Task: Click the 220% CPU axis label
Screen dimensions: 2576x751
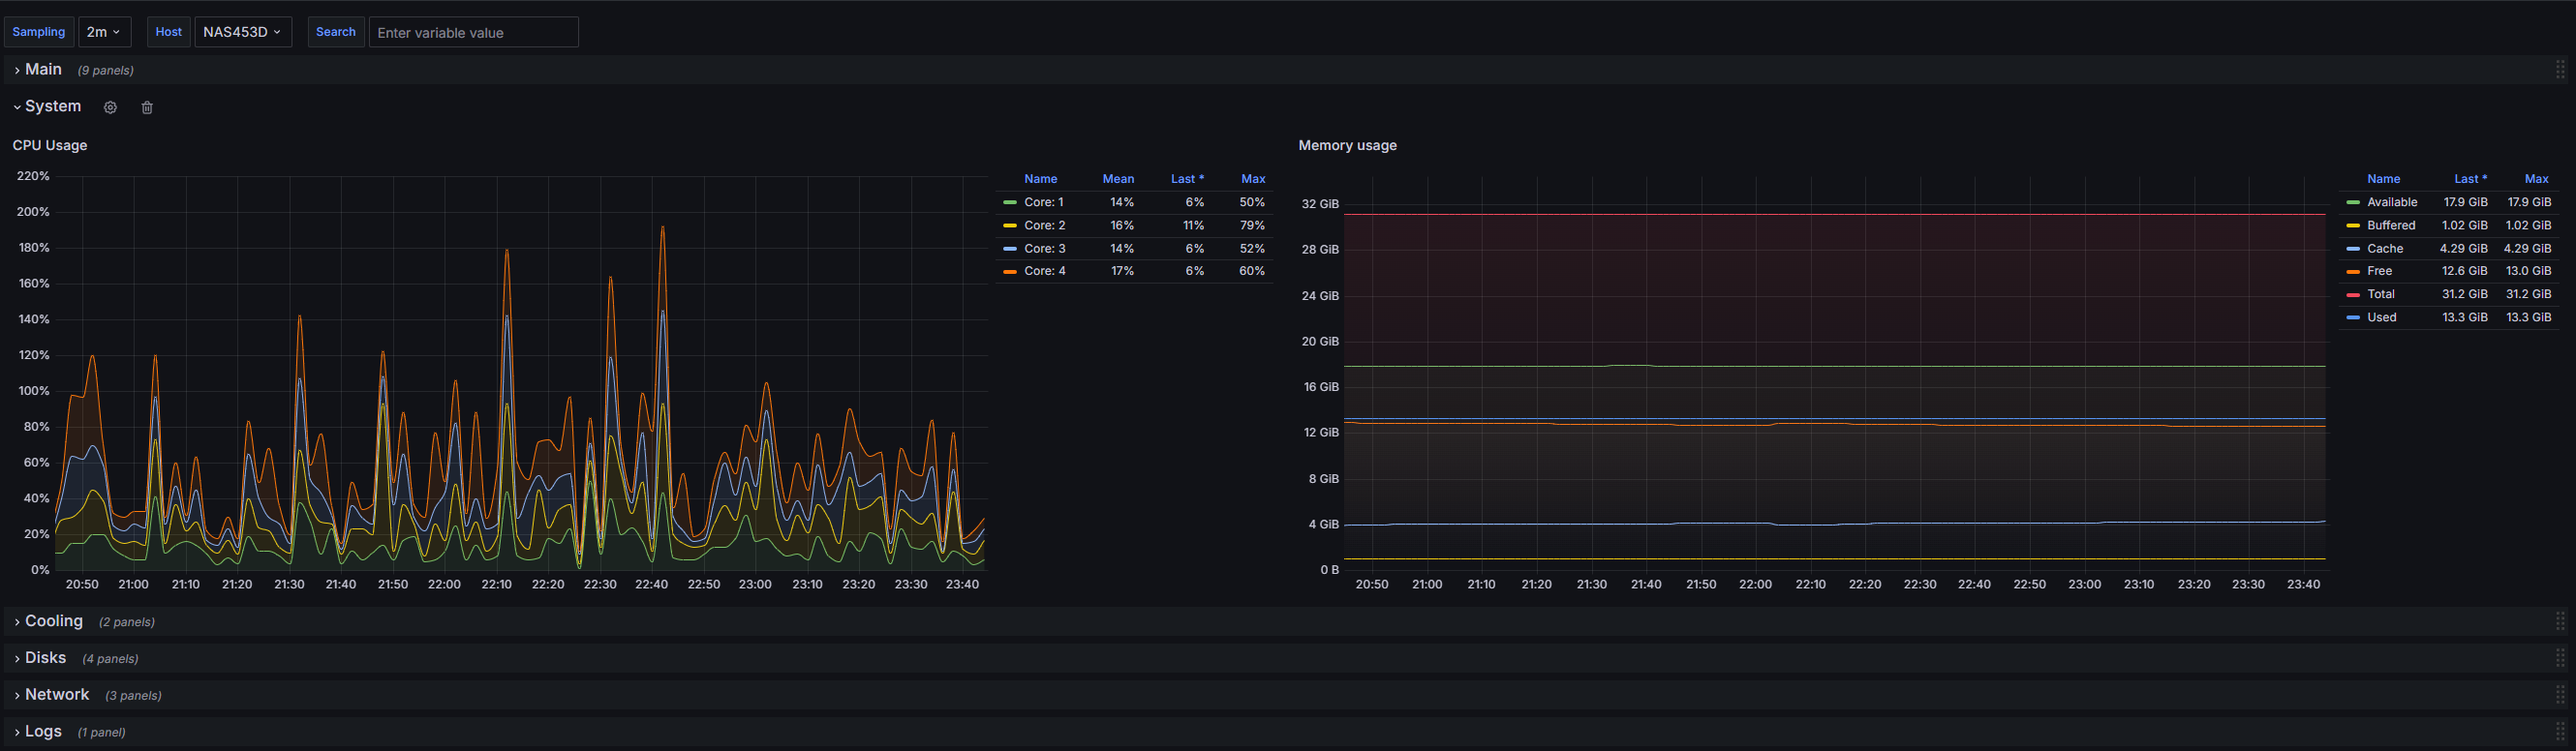Action: [33, 176]
